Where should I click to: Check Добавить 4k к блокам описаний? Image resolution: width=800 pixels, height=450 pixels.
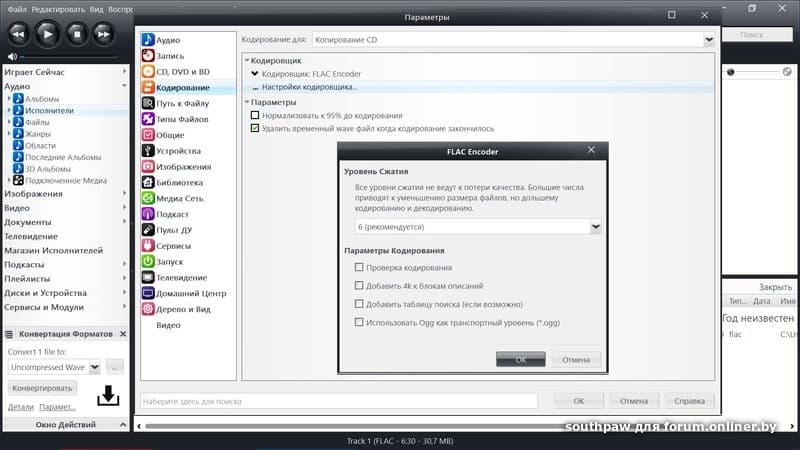[359, 285]
